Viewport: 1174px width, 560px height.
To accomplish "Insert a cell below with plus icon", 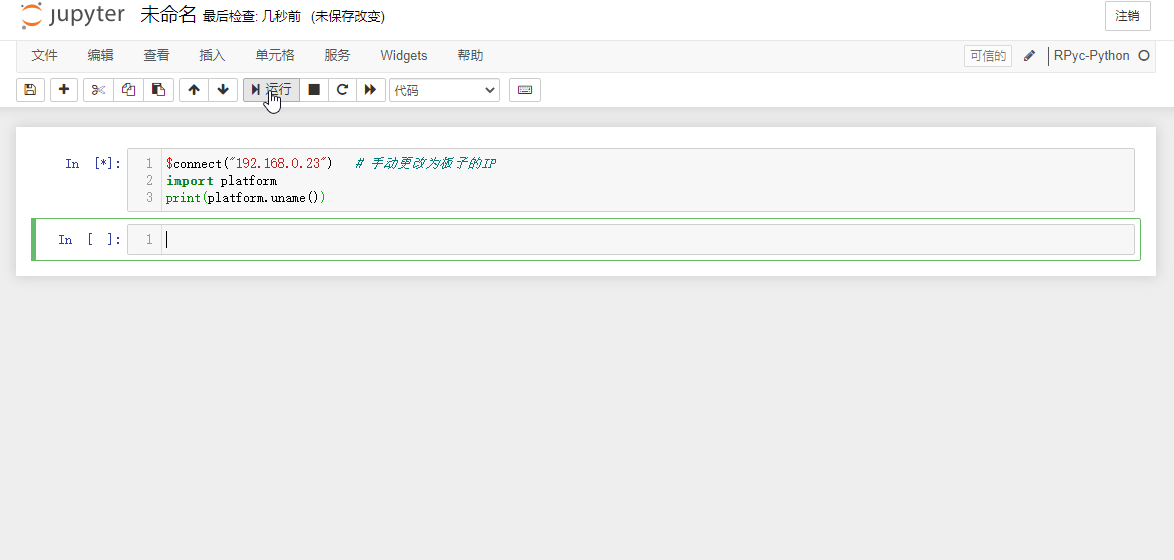I will (x=64, y=90).
